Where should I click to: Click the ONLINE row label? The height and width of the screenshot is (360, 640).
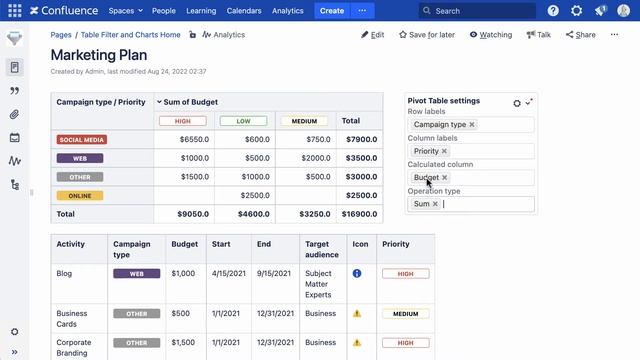click(80, 196)
